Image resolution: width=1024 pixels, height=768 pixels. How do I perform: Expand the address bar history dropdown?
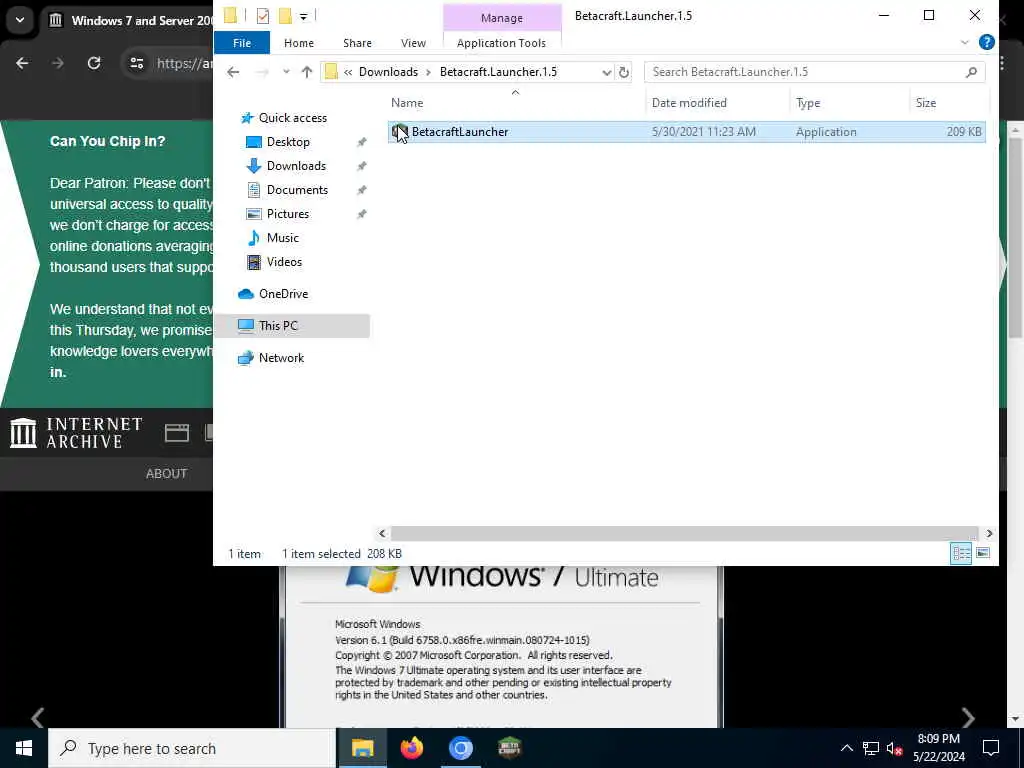tap(607, 72)
